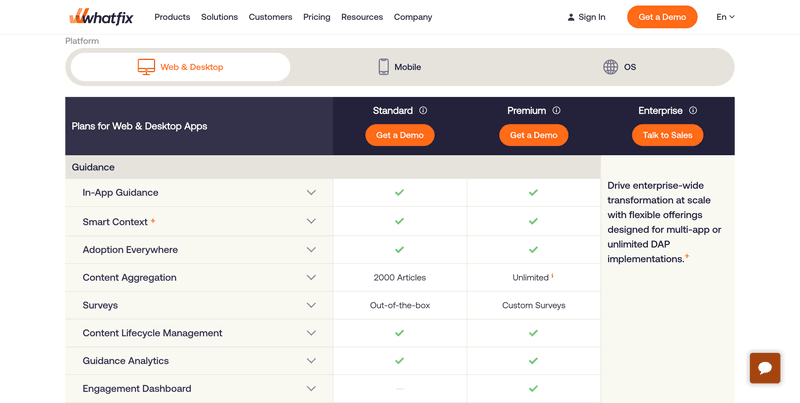
Task: Click the Premium plan info icon
Action: [556, 111]
